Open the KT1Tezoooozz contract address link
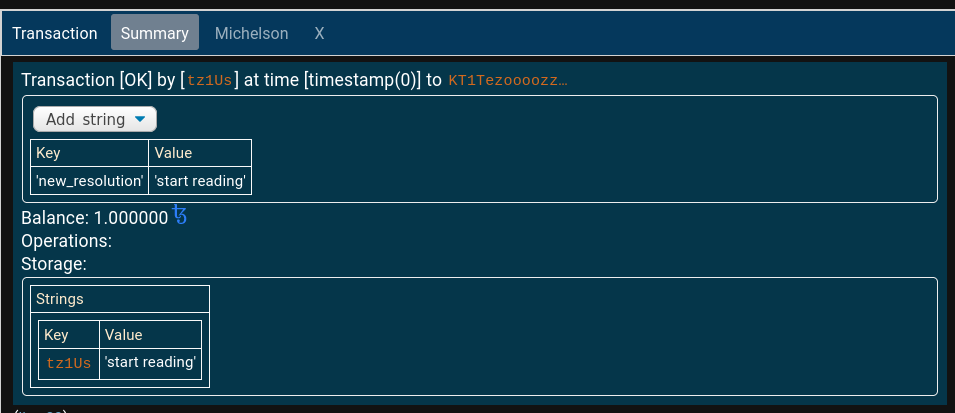Viewport: 955px width, 413px height. 508,80
